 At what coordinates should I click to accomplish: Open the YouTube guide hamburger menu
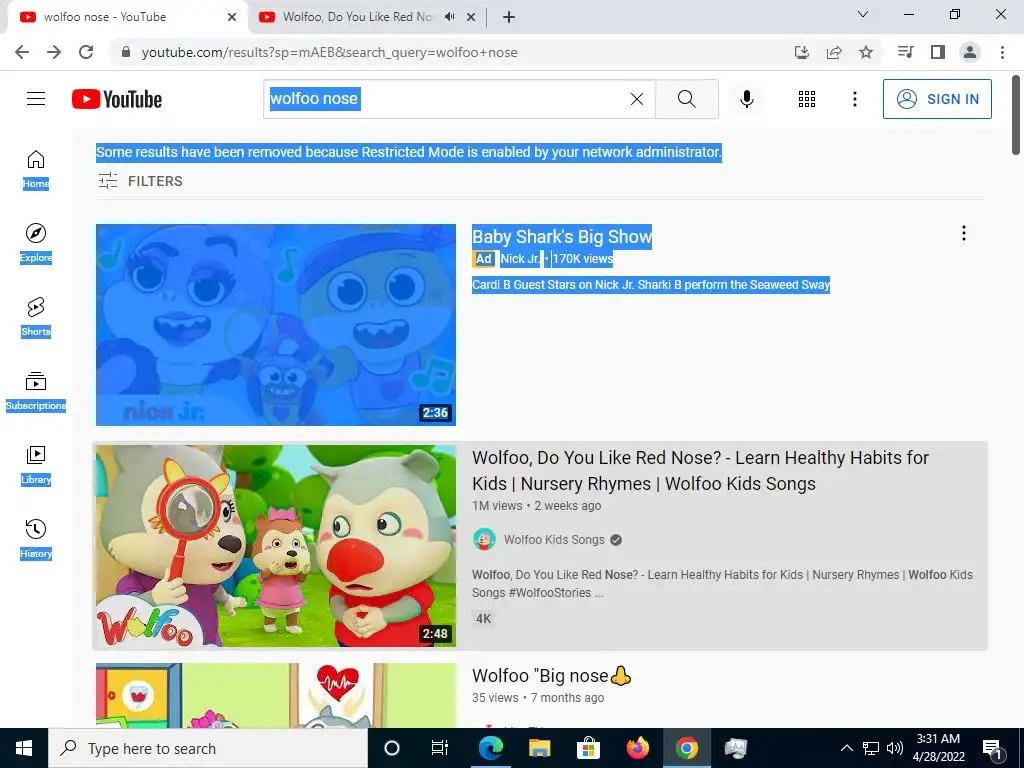click(36, 99)
